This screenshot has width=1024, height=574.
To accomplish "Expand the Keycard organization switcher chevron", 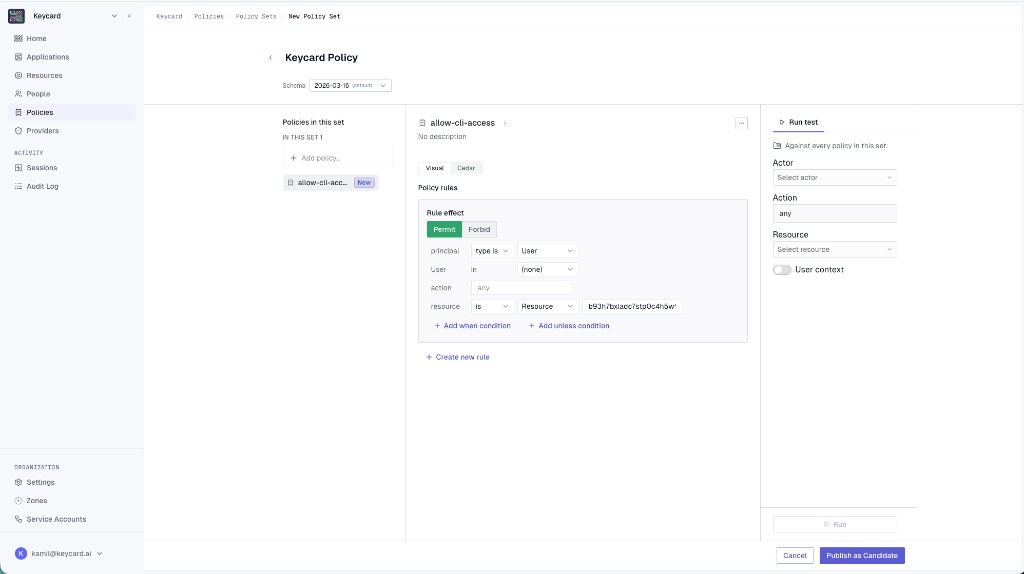I will [114, 16].
